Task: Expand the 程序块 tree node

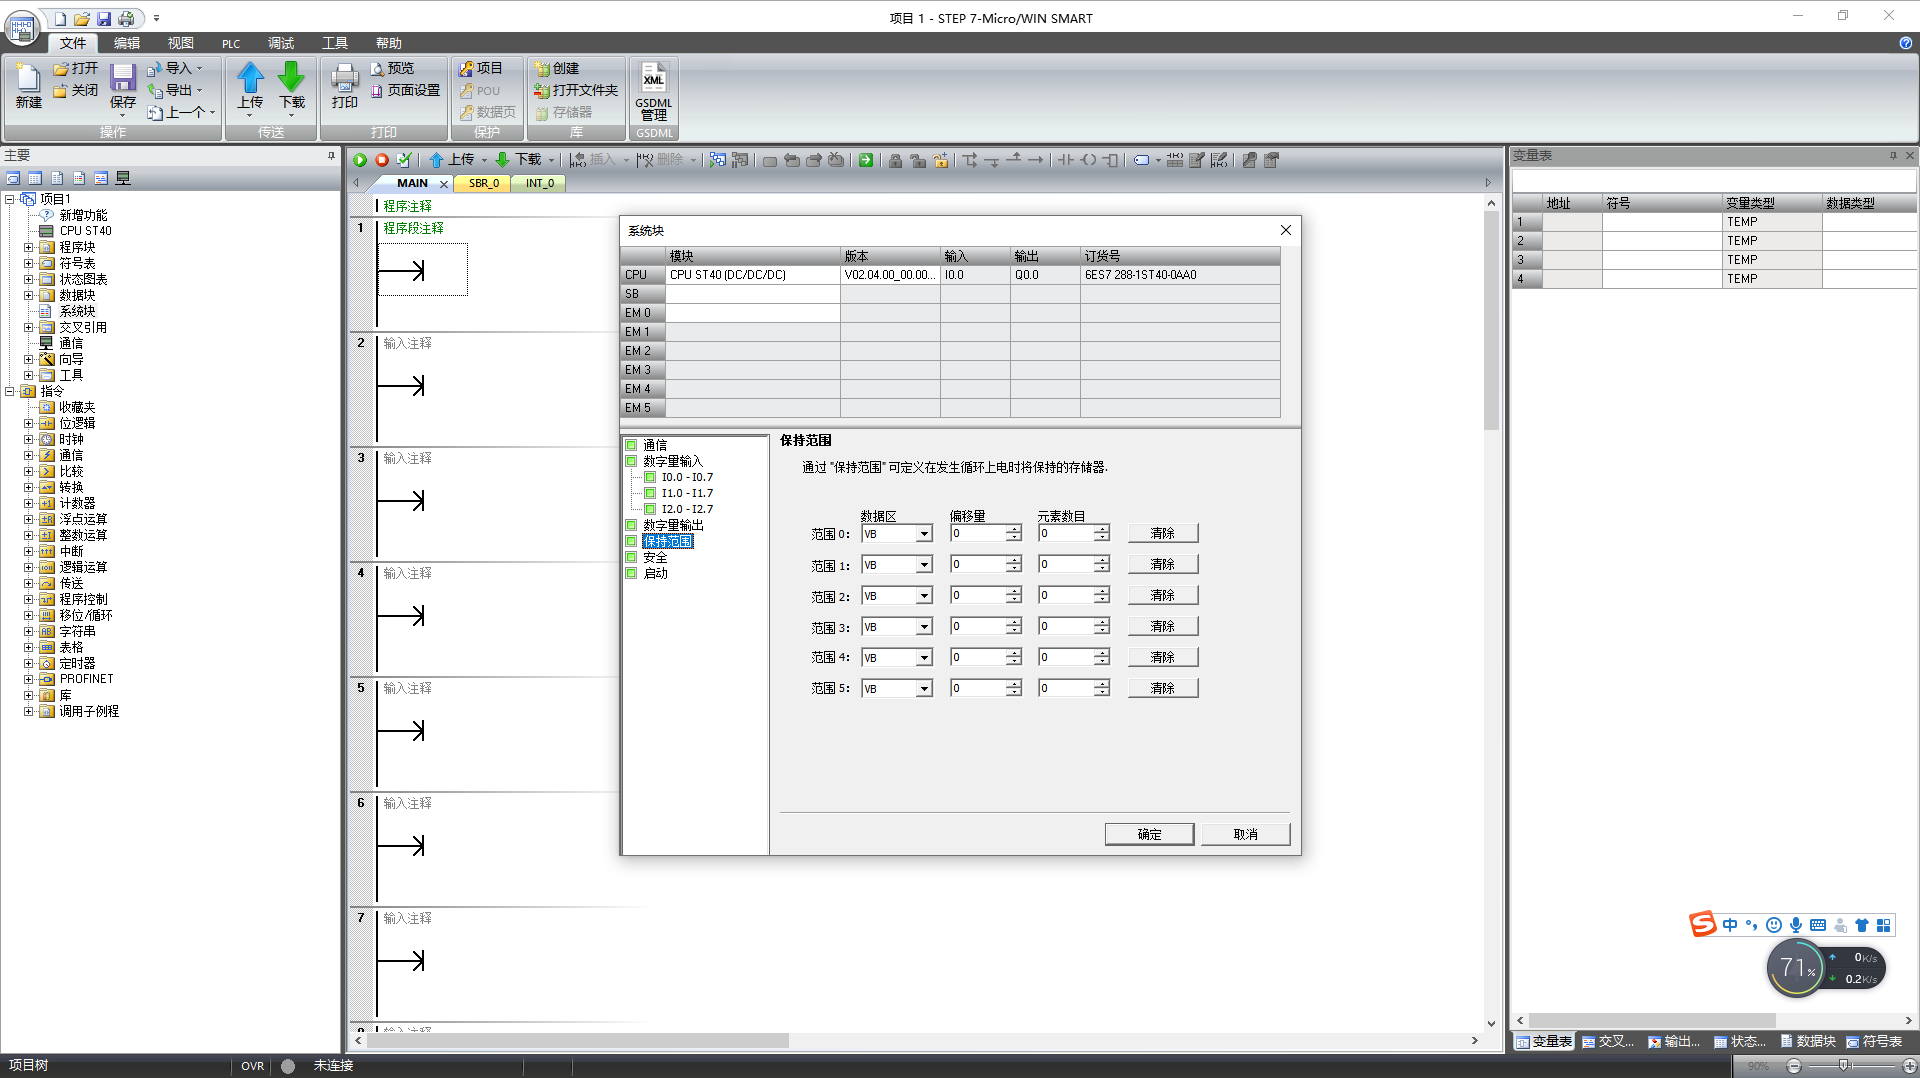Action: pyautogui.click(x=28, y=247)
